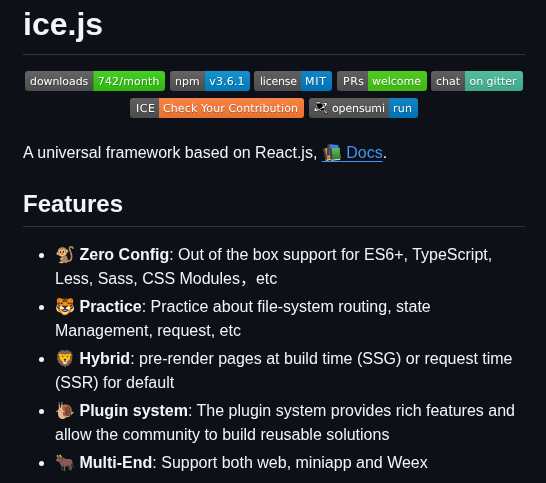Click the ox emoji before Multi-End
The height and width of the screenshot is (483, 546).
tap(65, 462)
